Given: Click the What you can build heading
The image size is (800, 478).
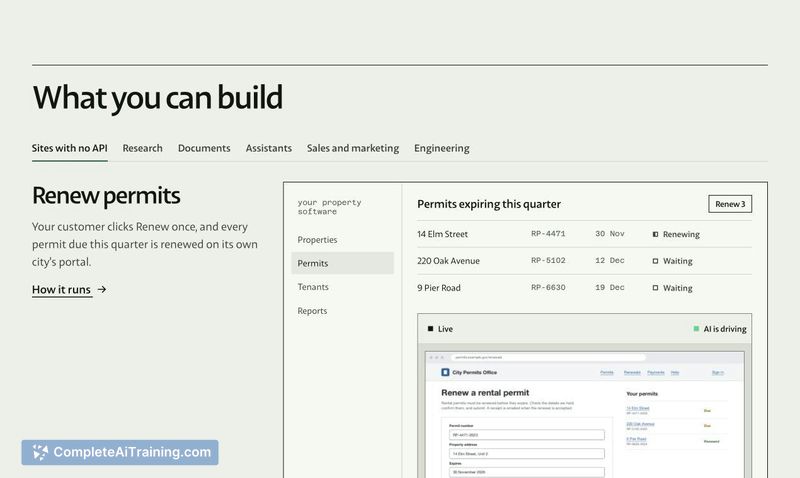Looking at the screenshot, I should click(x=157, y=97).
